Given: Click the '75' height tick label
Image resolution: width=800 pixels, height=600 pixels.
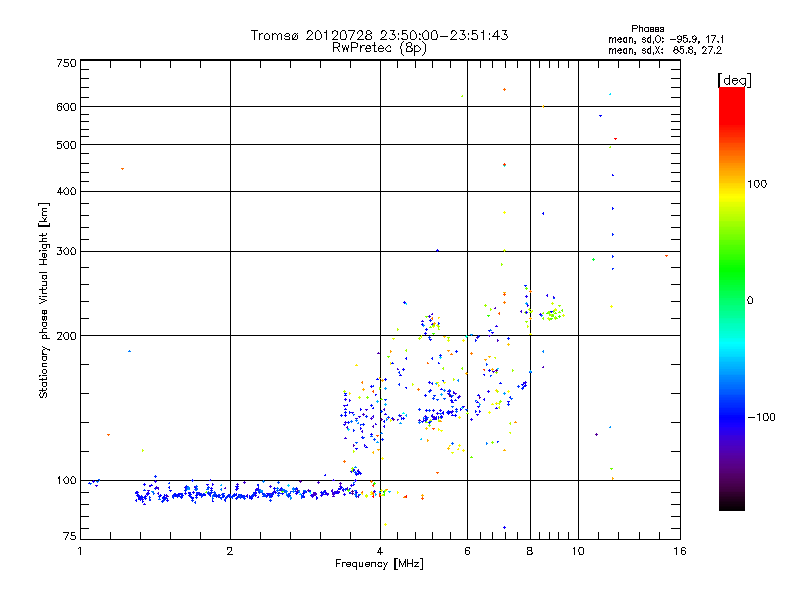Looking at the screenshot, I should pyautogui.click(x=70, y=536).
